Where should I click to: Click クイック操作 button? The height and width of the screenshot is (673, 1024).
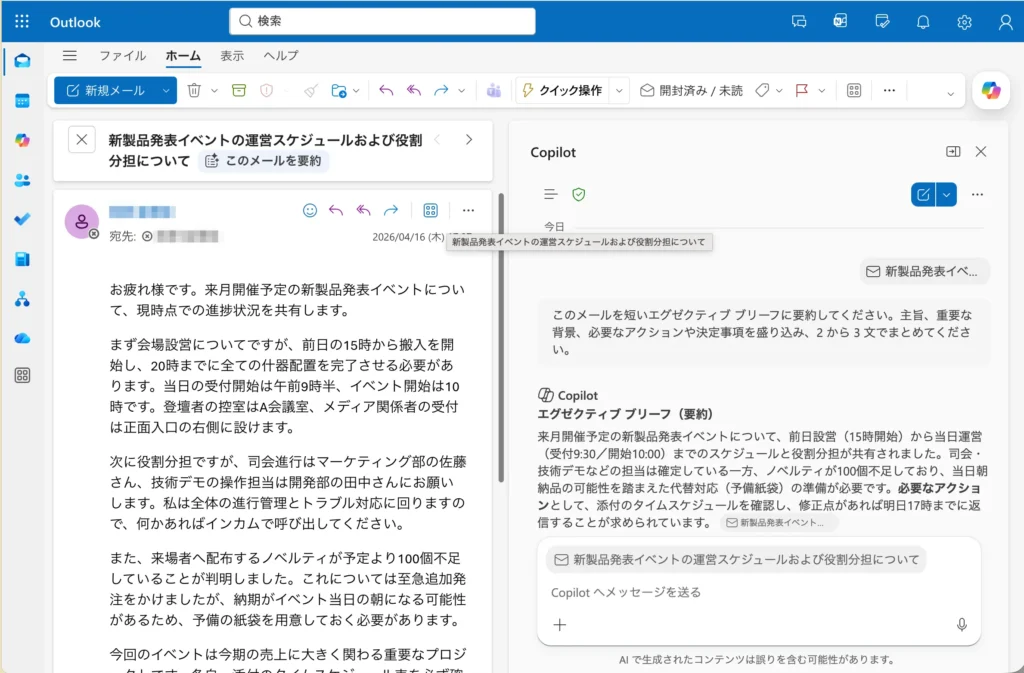562,90
